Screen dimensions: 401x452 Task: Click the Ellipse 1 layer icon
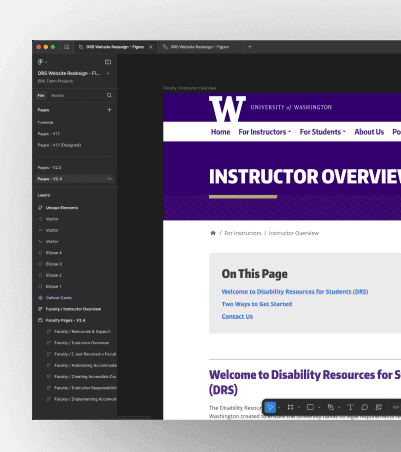40,286
